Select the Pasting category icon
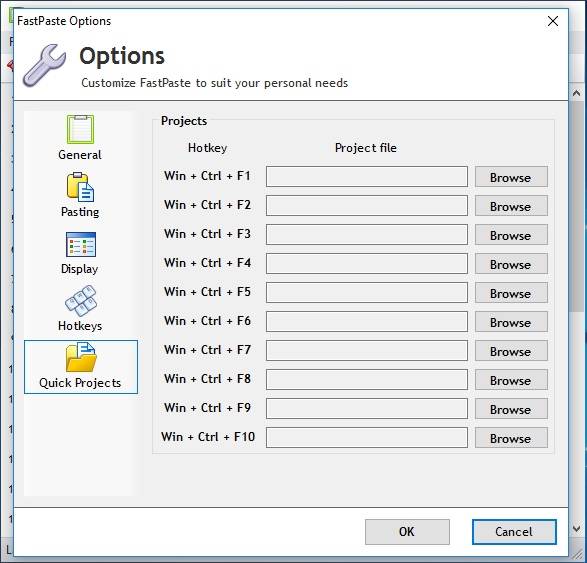The height and width of the screenshot is (563, 587). click(x=80, y=187)
